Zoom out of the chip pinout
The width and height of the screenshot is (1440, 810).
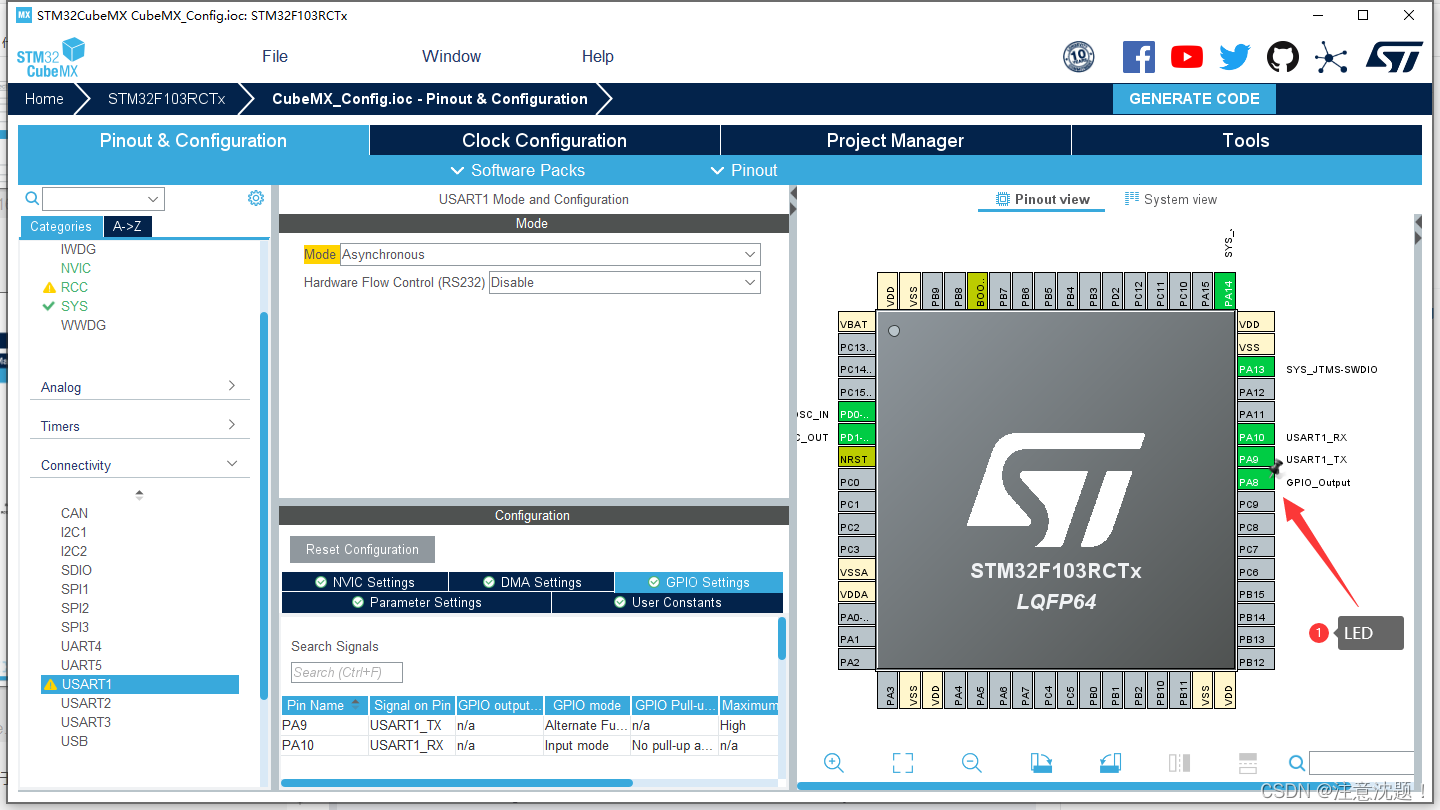coord(971,763)
